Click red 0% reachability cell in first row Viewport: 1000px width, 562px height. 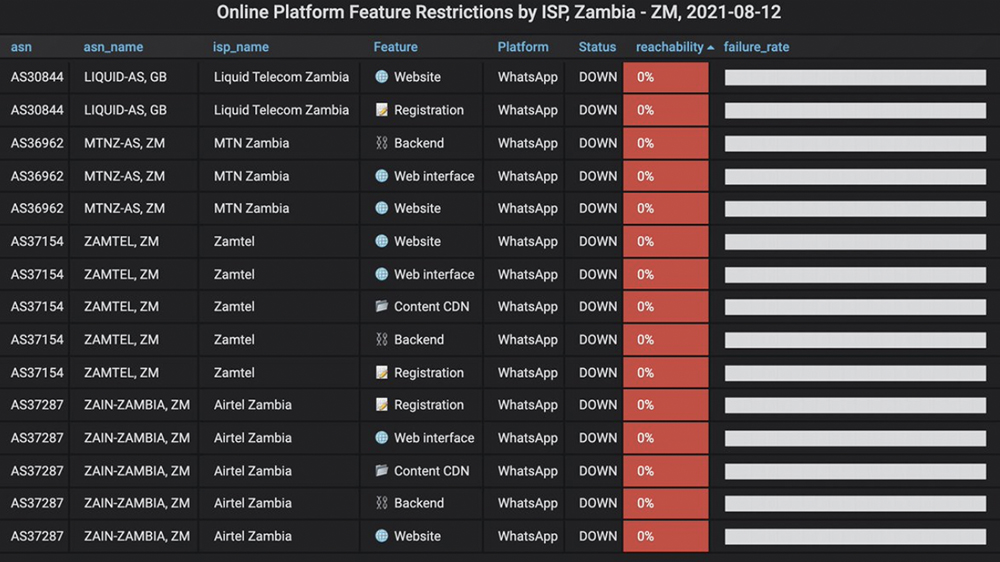click(666, 77)
